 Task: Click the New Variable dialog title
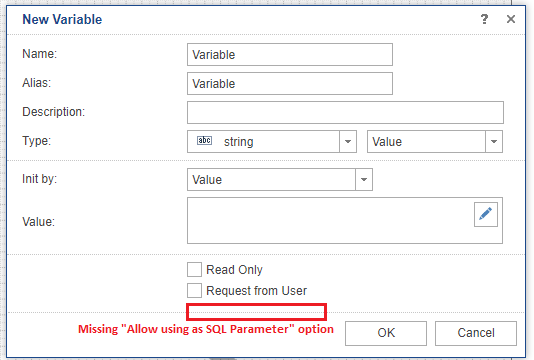pyautogui.click(x=62, y=19)
